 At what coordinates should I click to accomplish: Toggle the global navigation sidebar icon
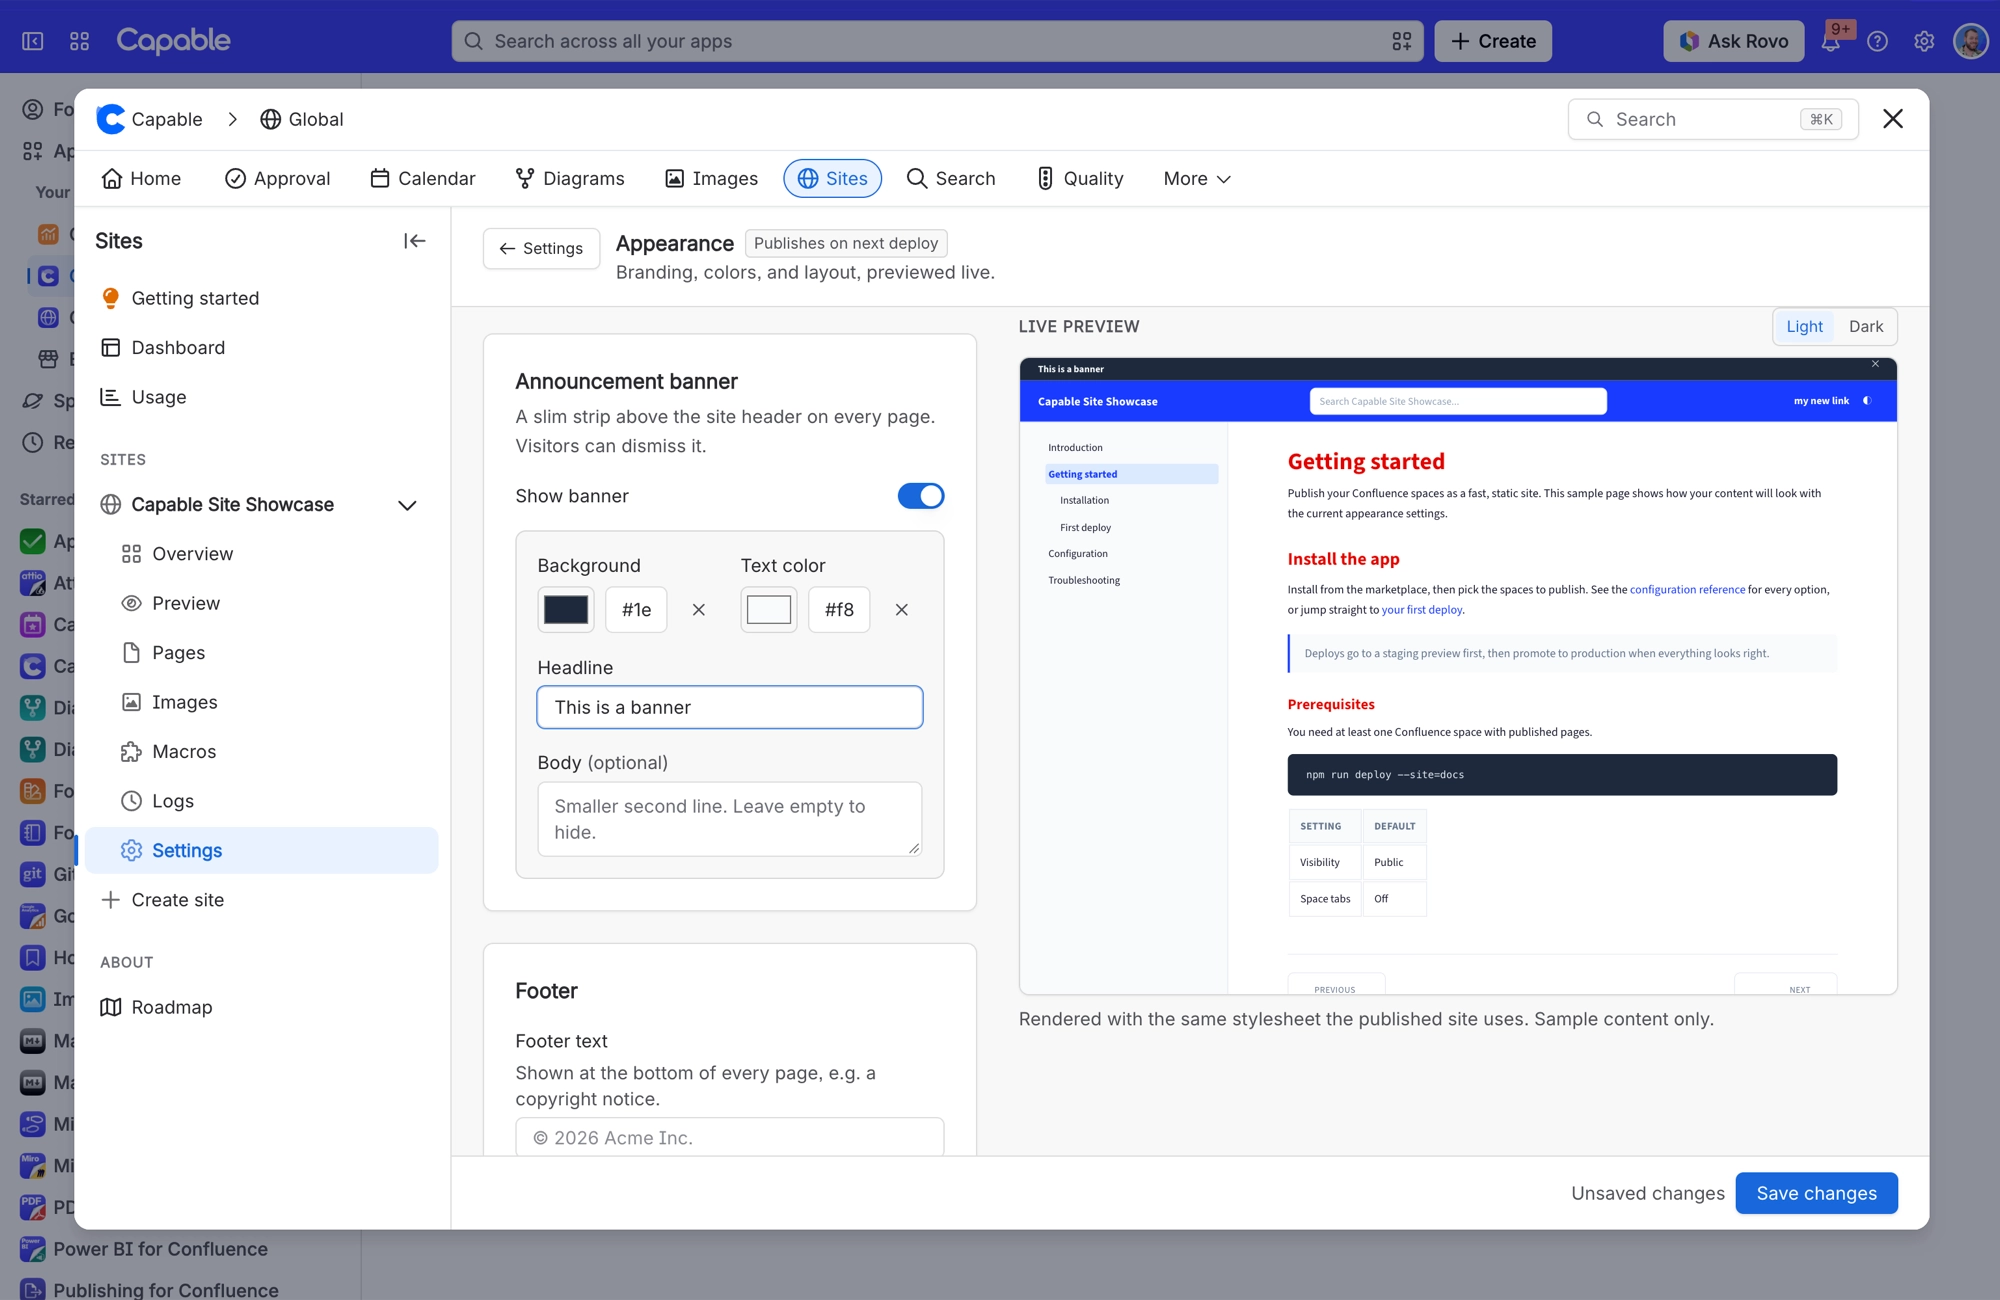pos(33,41)
